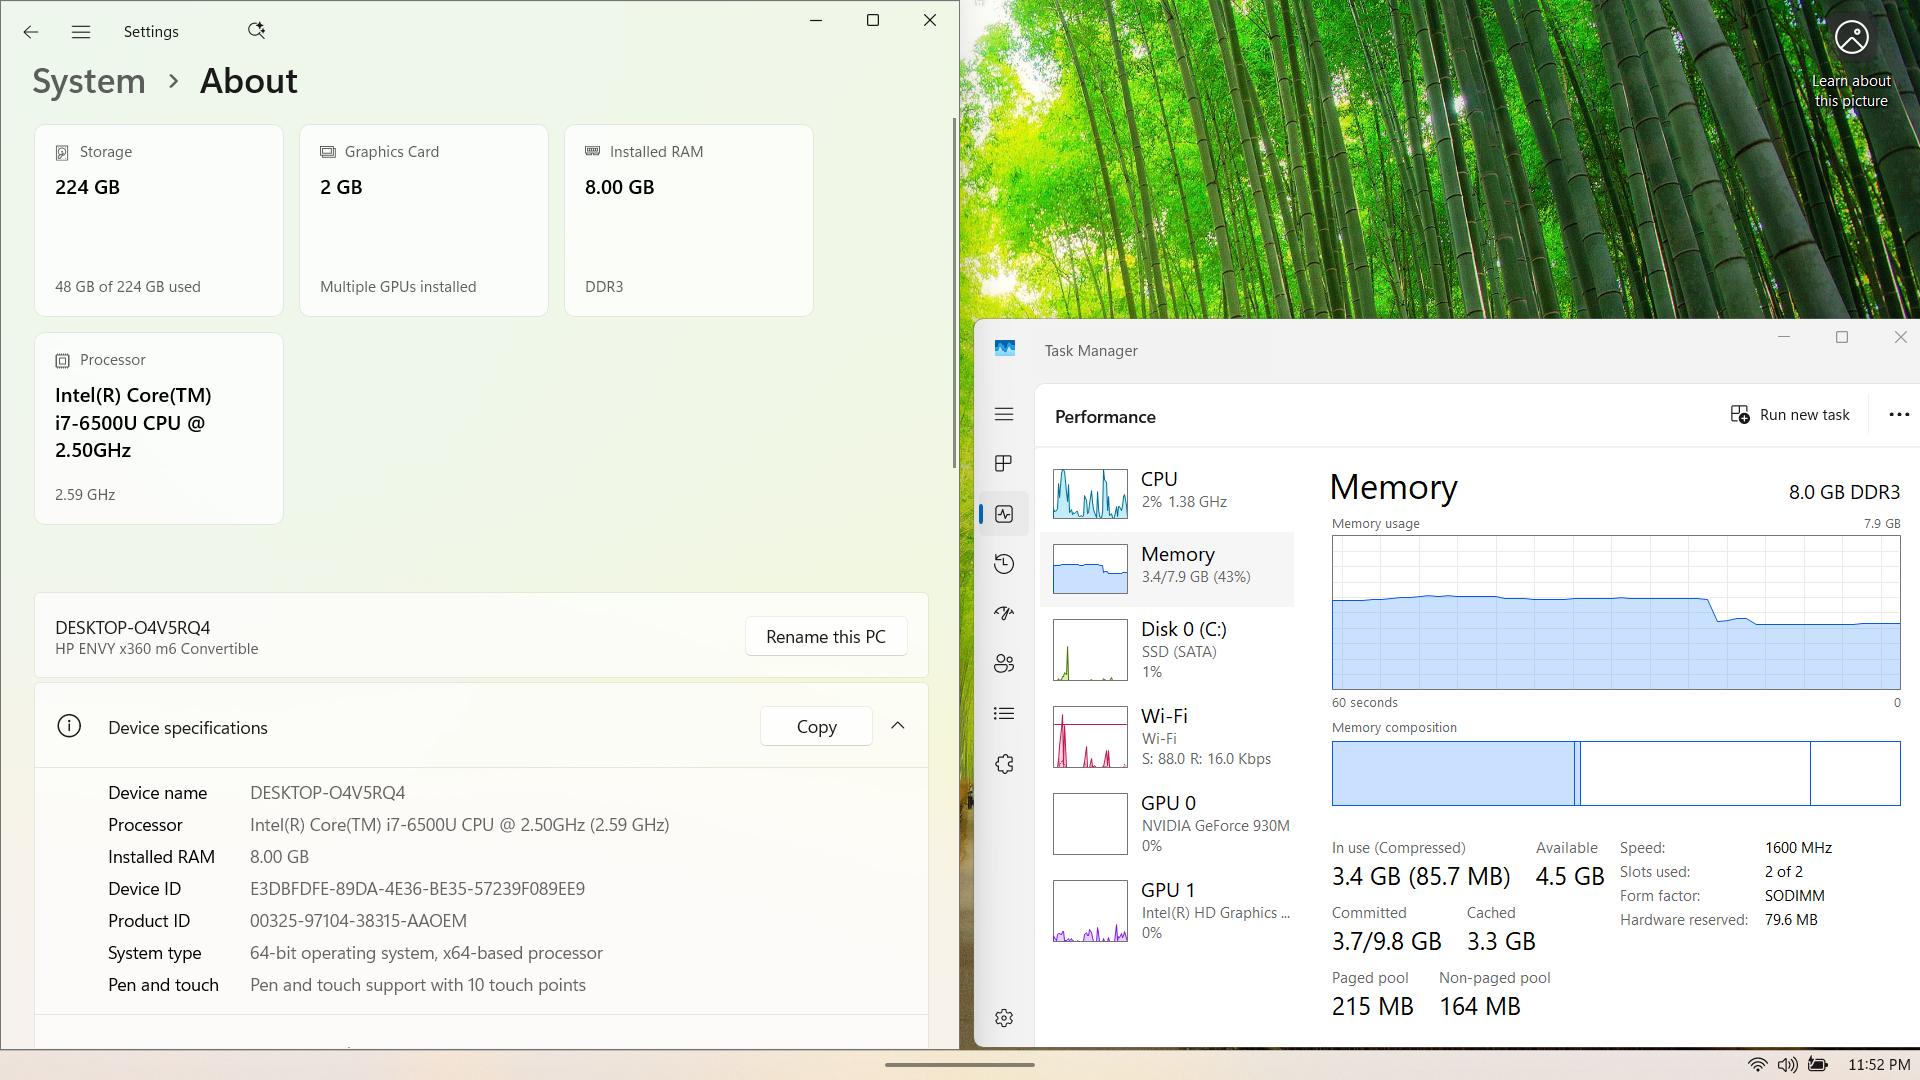The height and width of the screenshot is (1080, 1920).
Task: Go back in Settings window
Action: point(31,32)
